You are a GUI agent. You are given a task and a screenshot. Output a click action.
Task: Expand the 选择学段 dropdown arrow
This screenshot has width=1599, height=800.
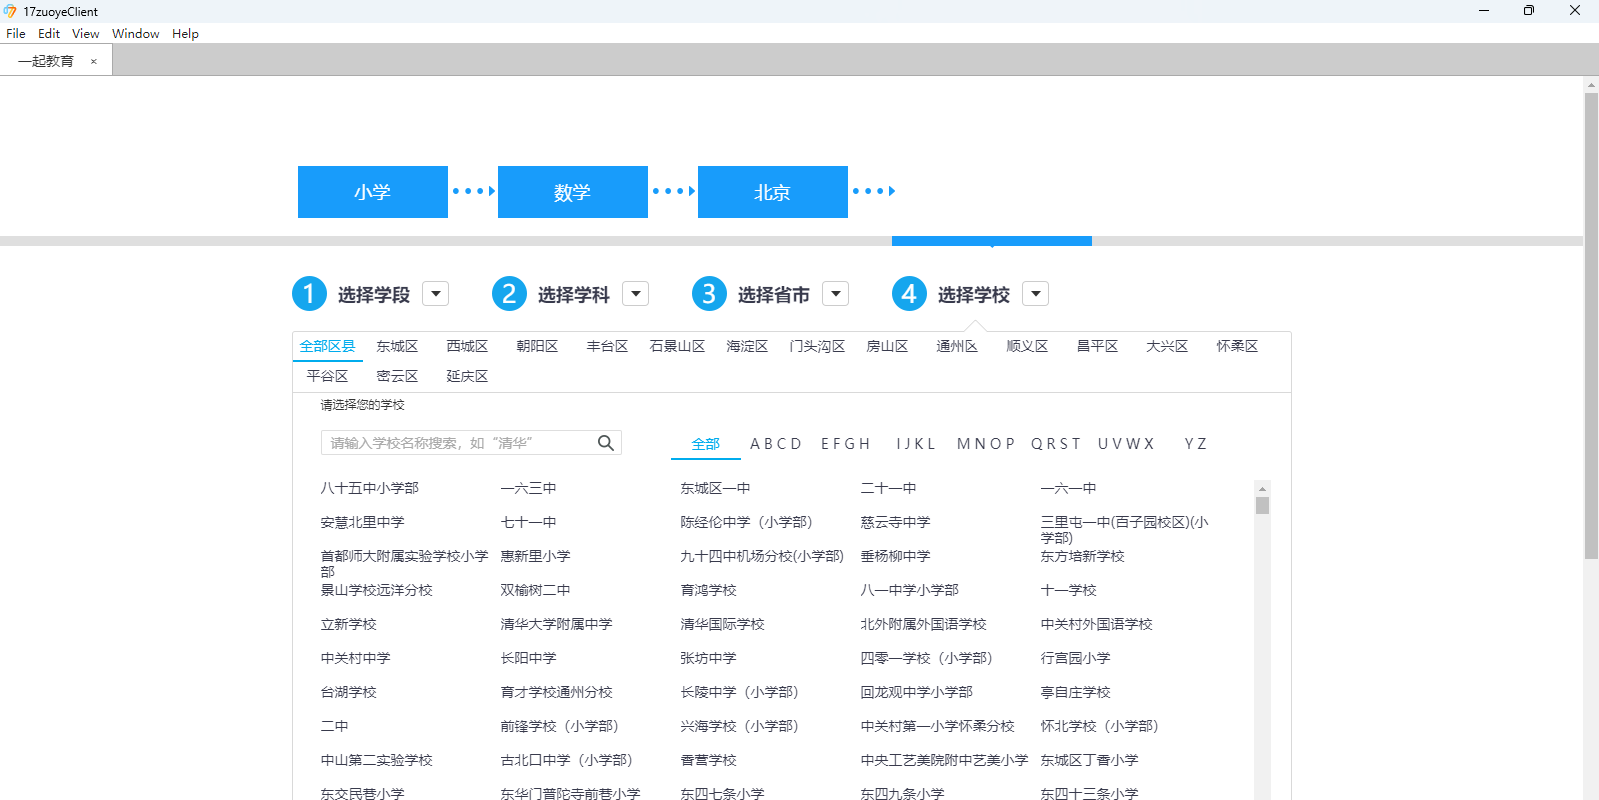(435, 294)
